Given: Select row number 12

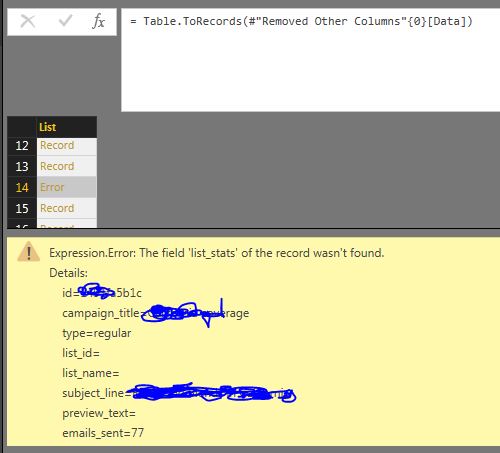Looking at the screenshot, I should pos(22,146).
